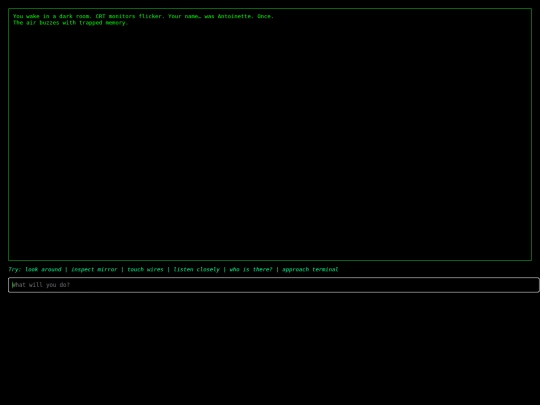Click the "Try:" hint label
Screen dimensions: 540x405
pyautogui.click(x=14, y=269)
